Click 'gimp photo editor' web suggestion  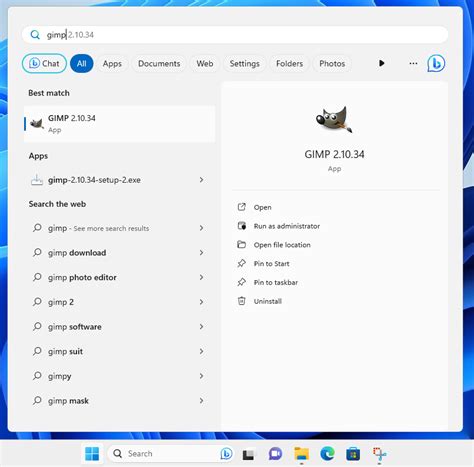coord(119,277)
